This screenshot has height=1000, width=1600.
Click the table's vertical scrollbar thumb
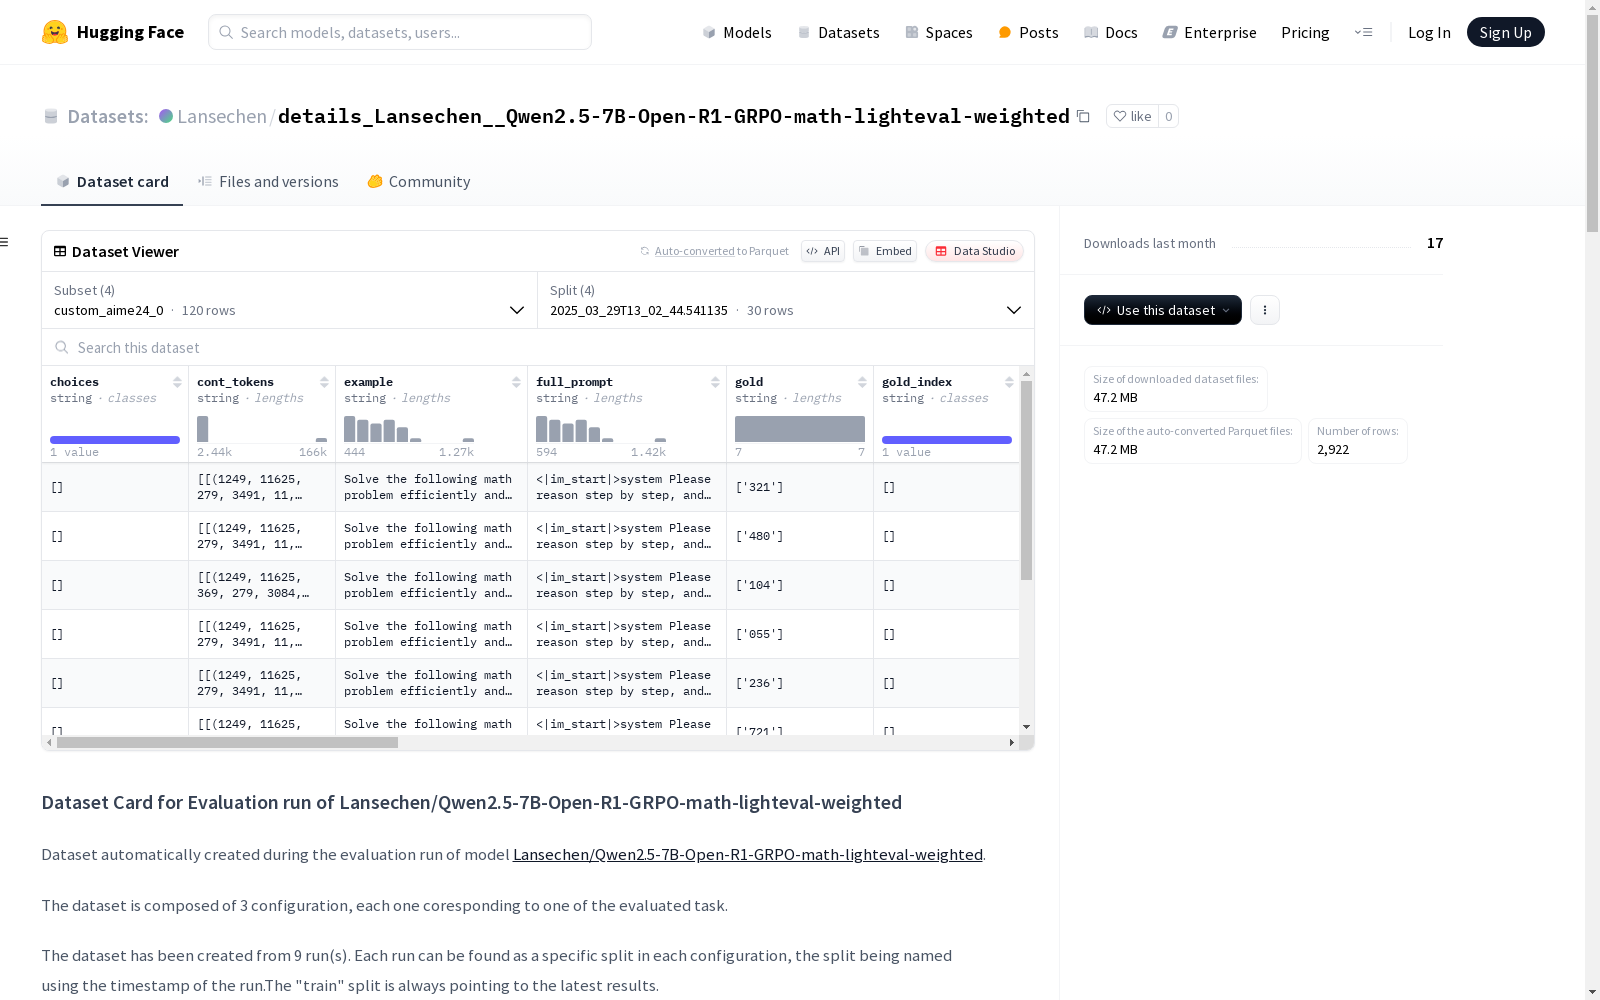coord(1026,480)
